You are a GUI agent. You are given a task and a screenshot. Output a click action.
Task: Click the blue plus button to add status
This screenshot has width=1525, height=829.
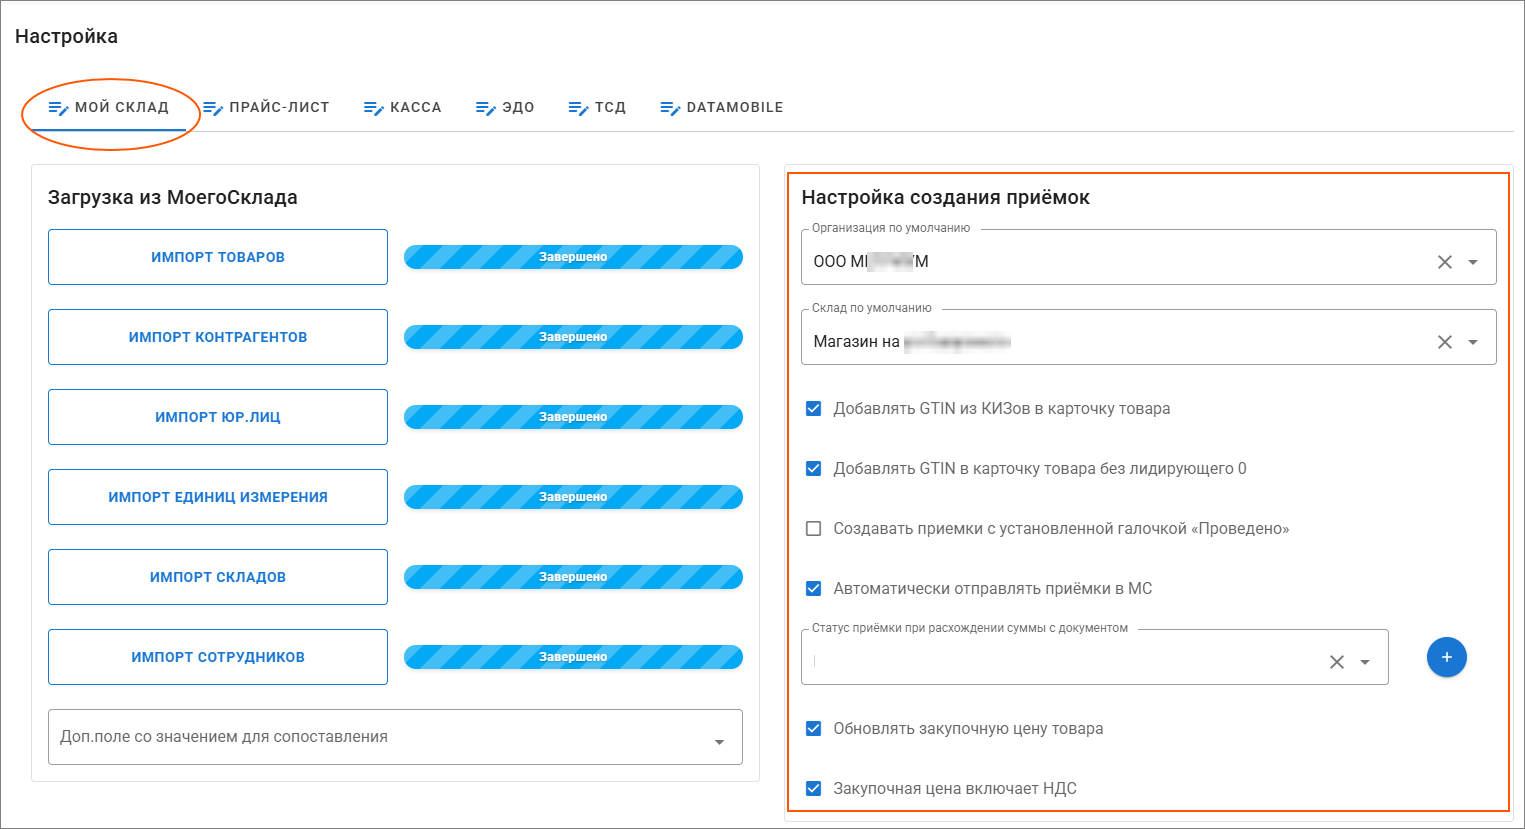(x=1446, y=657)
